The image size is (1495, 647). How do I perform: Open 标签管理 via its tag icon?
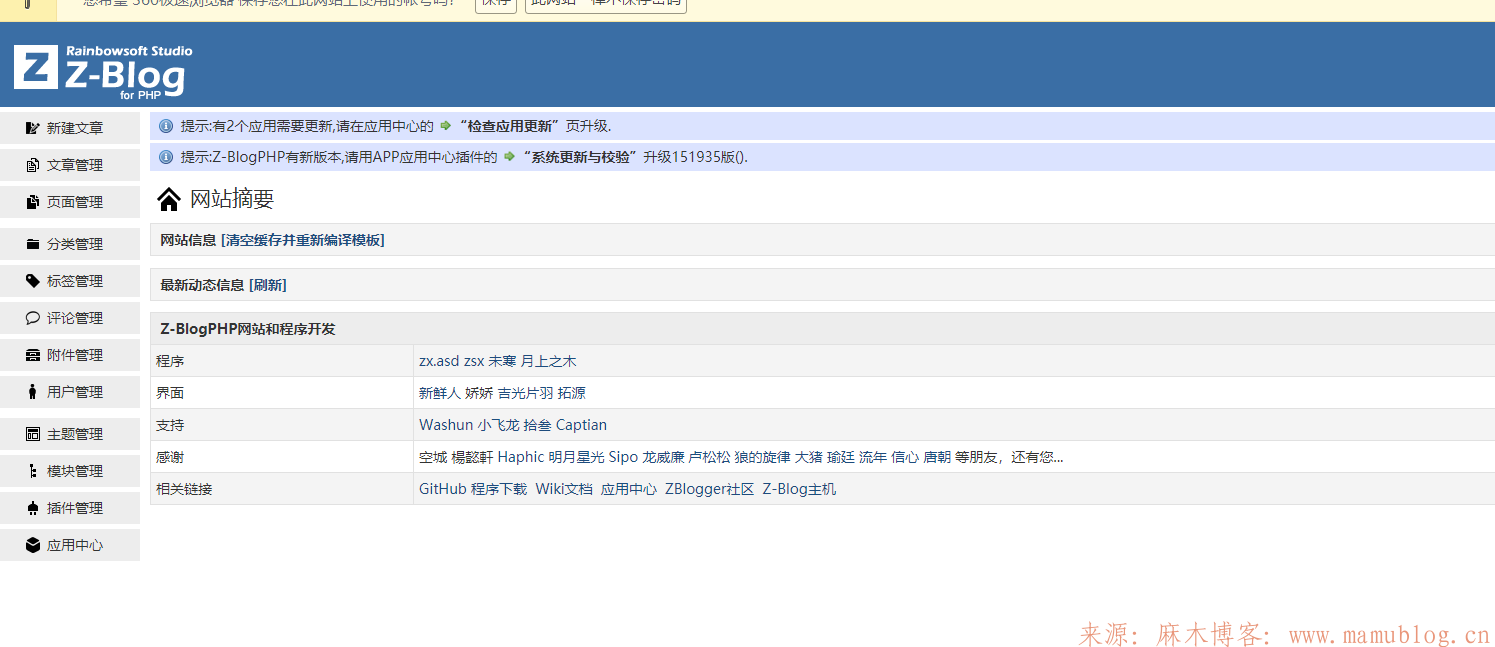click(35, 280)
